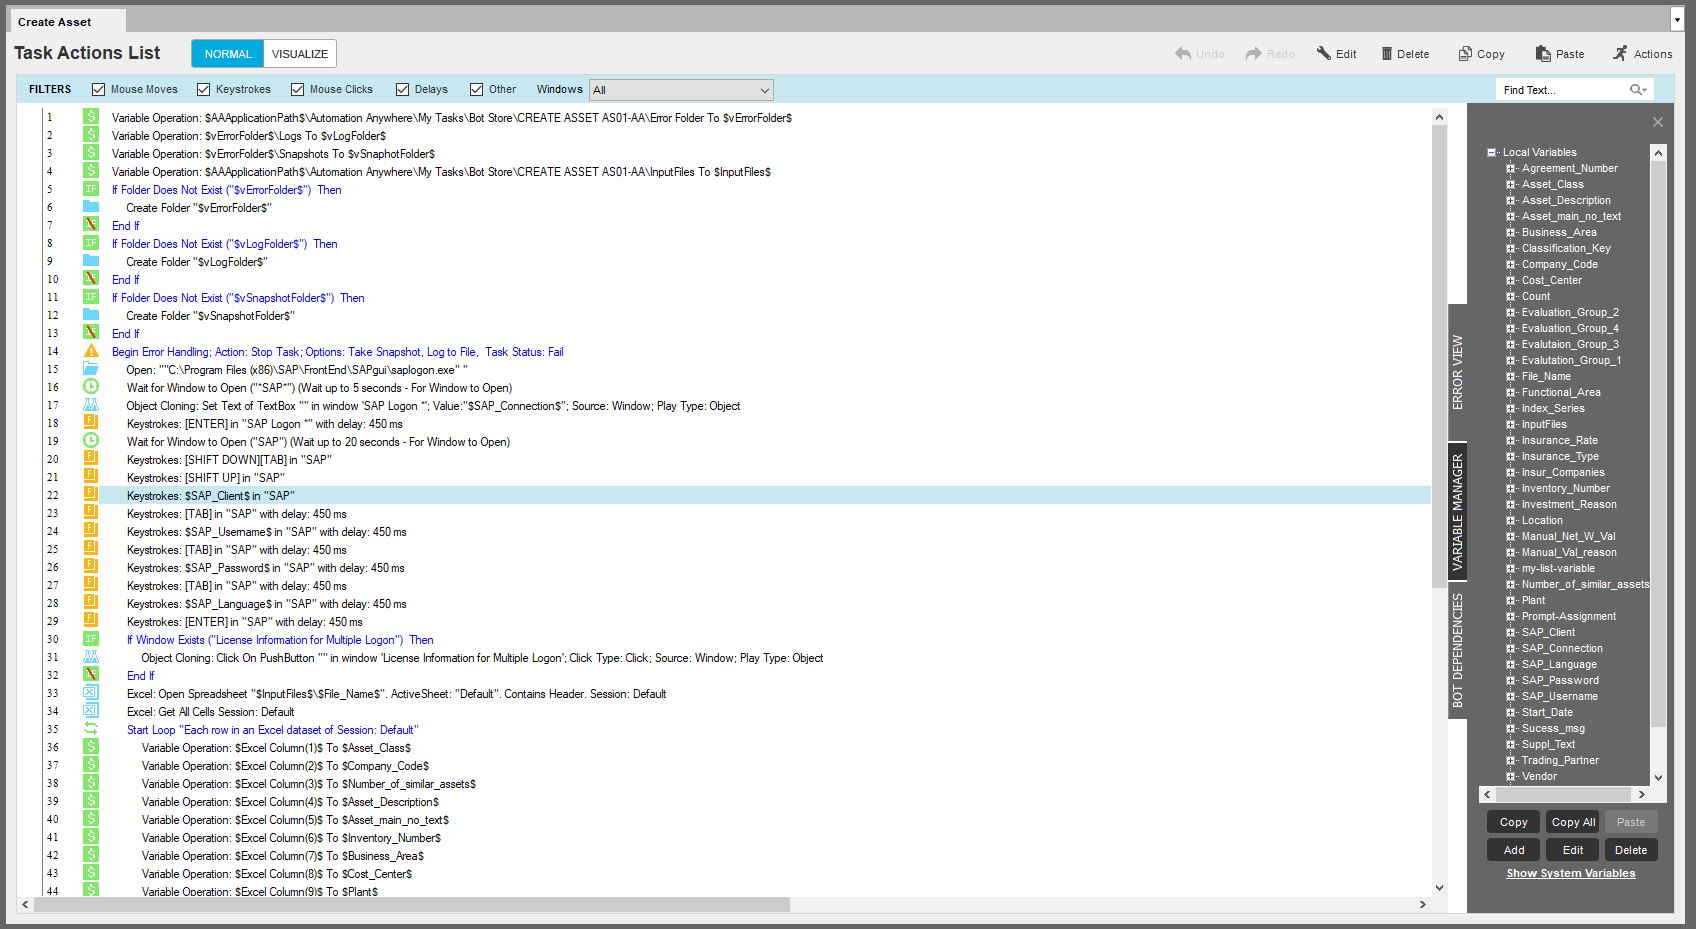Click the Edit wrench icon in toolbar
Viewport: 1696px width, 929px height.
[1323, 54]
